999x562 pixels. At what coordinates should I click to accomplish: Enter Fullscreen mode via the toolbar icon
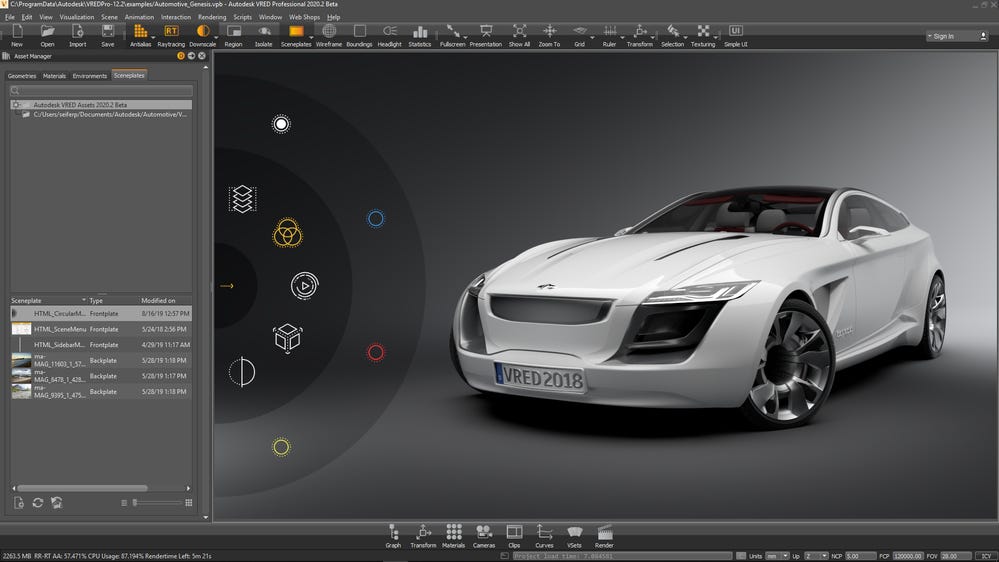pyautogui.click(x=452, y=35)
